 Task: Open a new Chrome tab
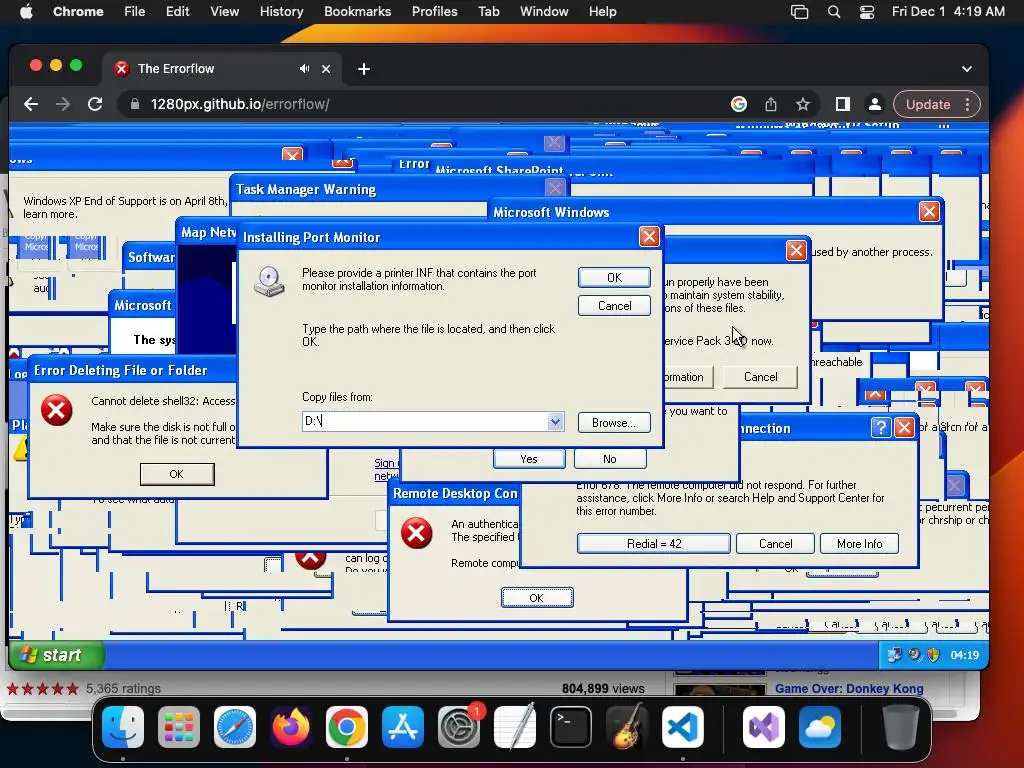coord(364,69)
